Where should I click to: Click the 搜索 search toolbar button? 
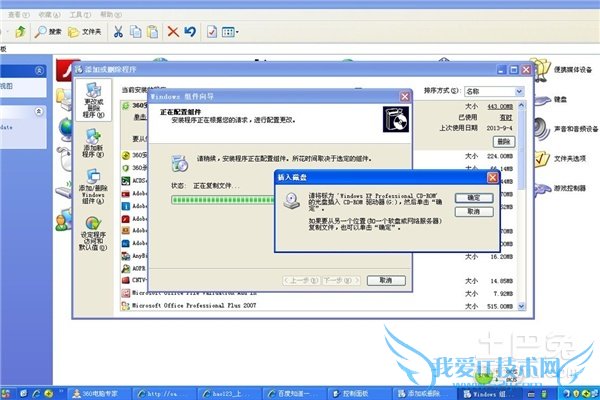coord(48,32)
